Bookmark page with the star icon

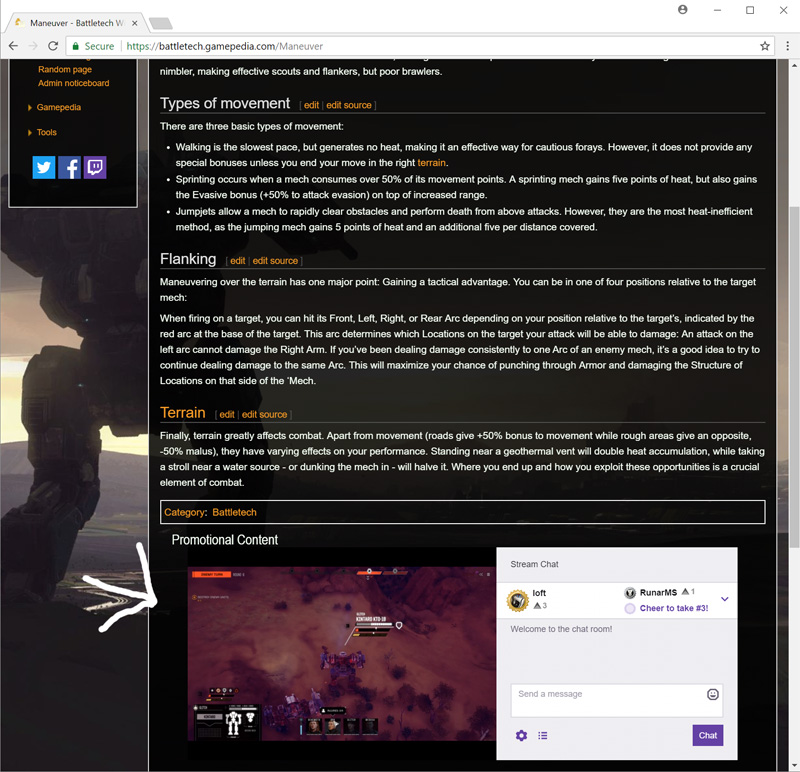[765, 46]
